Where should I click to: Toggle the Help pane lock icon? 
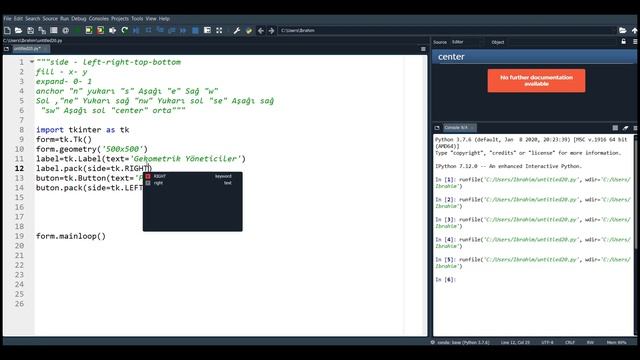click(x=624, y=42)
